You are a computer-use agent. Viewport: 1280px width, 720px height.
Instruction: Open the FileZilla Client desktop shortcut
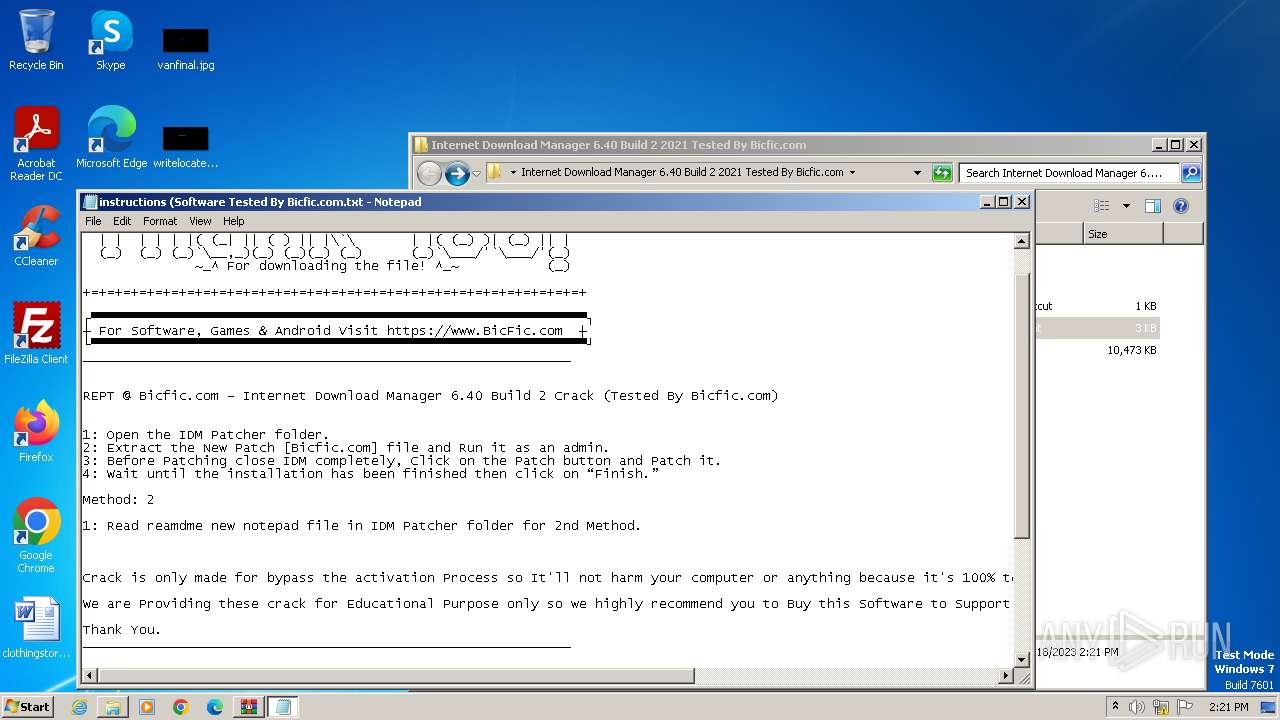tap(36, 333)
